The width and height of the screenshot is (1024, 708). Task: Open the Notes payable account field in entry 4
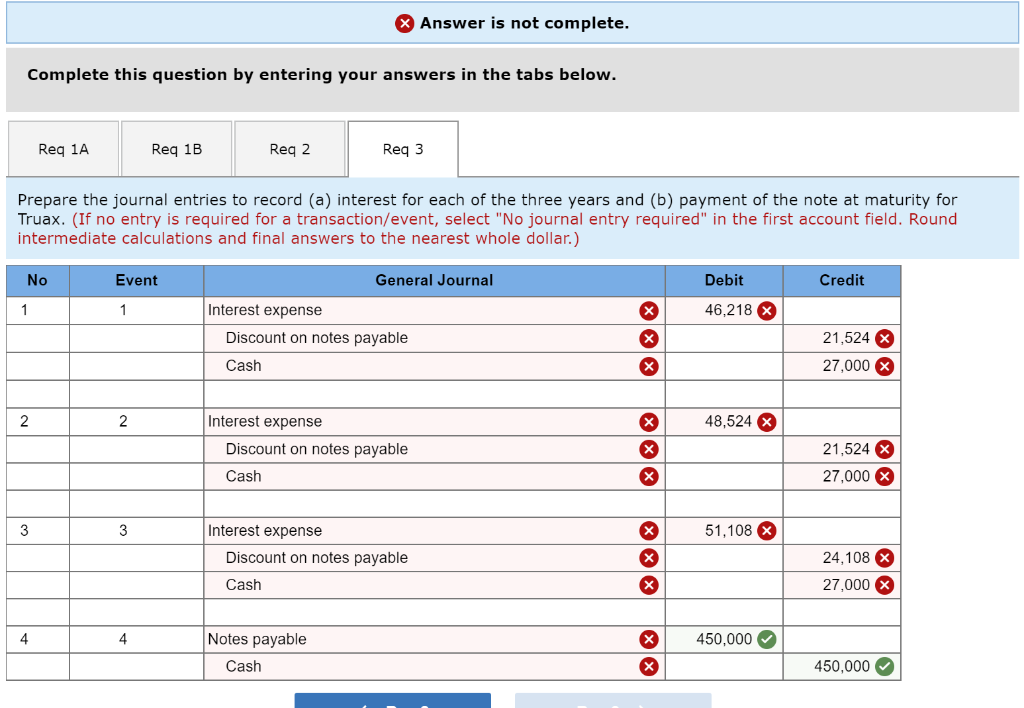pyautogui.click(x=434, y=639)
